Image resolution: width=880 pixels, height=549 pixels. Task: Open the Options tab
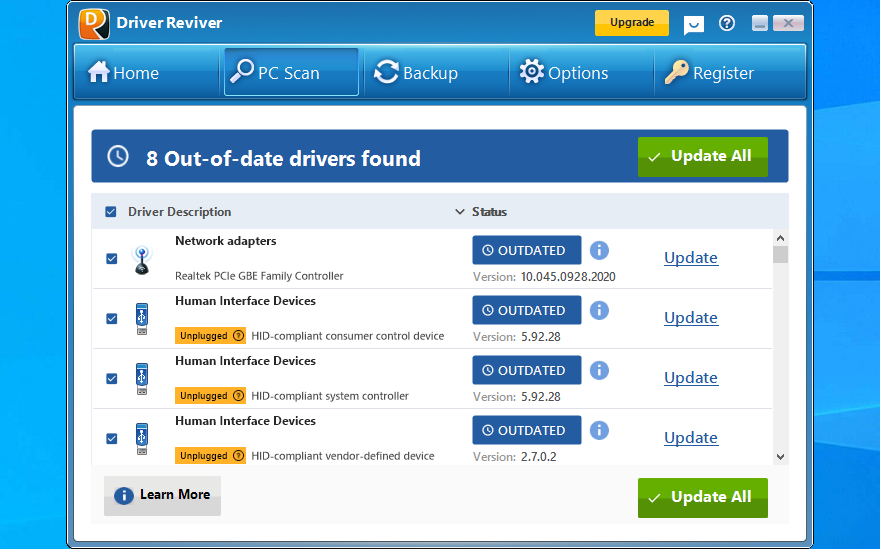coord(564,73)
